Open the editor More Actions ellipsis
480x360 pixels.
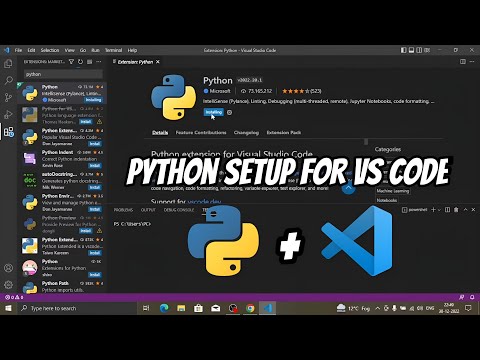point(472,62)
